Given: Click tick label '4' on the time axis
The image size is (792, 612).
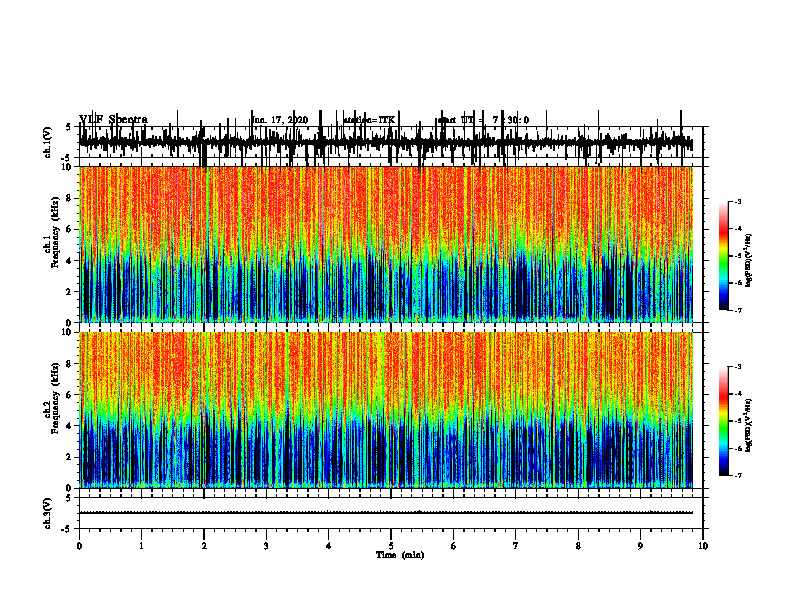Looking at the screenshot, I should [329, 546].
